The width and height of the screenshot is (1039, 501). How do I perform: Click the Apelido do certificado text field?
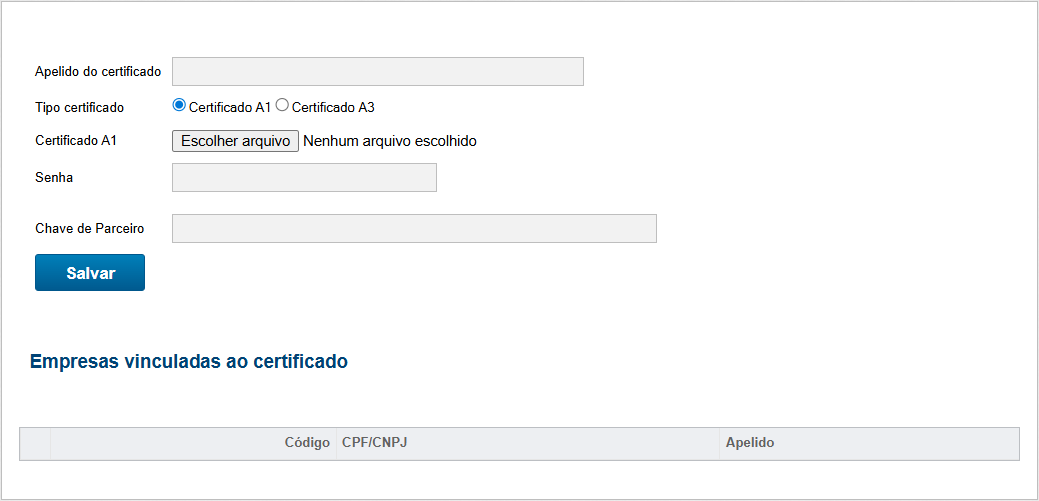[377, 72]
